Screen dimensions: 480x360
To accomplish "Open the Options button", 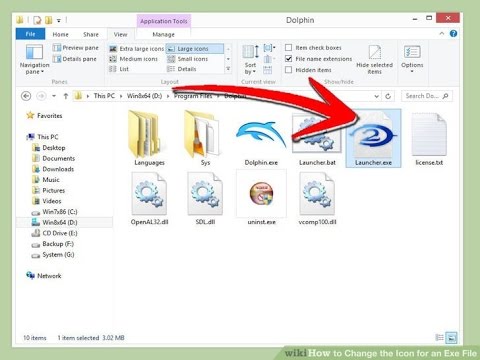I will [x=412, y=59].
